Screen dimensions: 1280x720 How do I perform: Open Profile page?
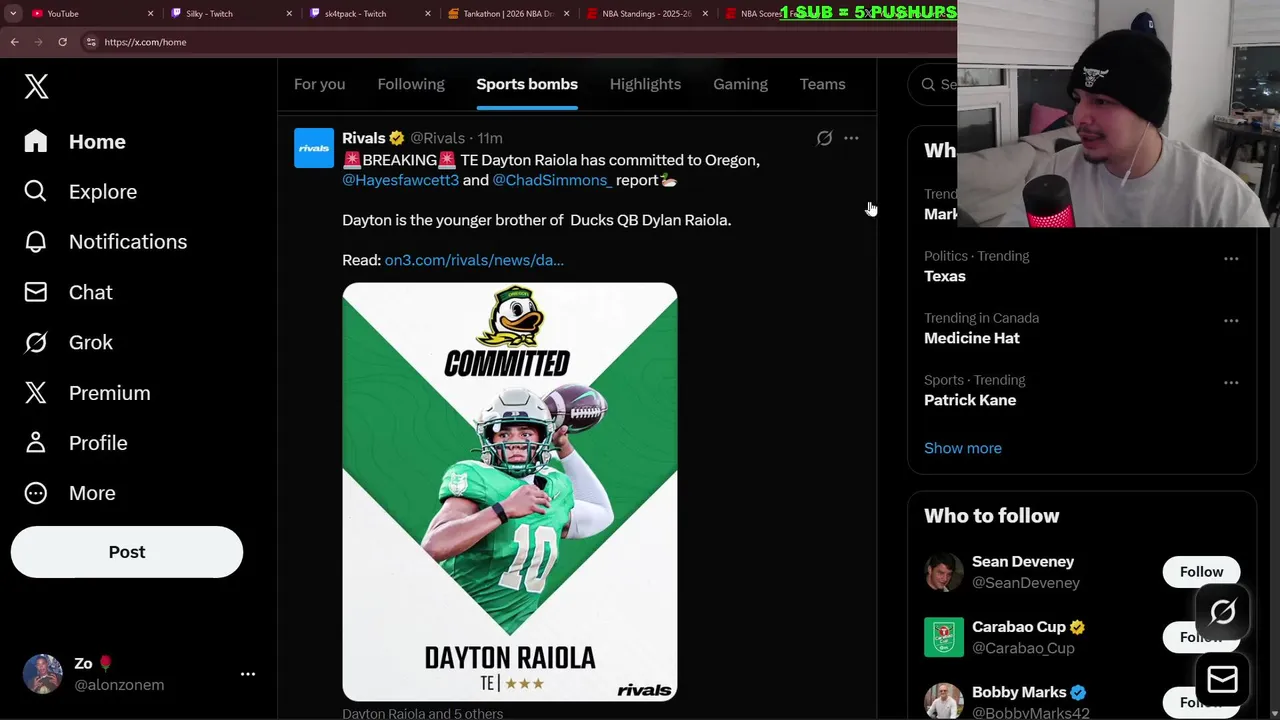tap(76, 443)
